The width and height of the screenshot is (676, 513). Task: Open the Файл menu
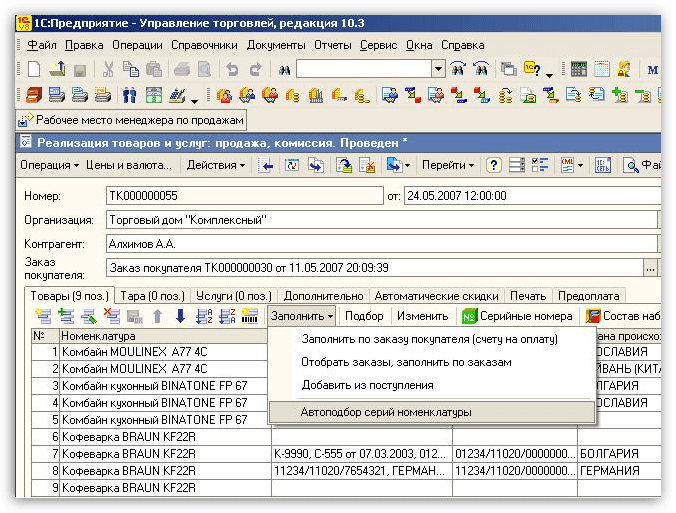41,45
